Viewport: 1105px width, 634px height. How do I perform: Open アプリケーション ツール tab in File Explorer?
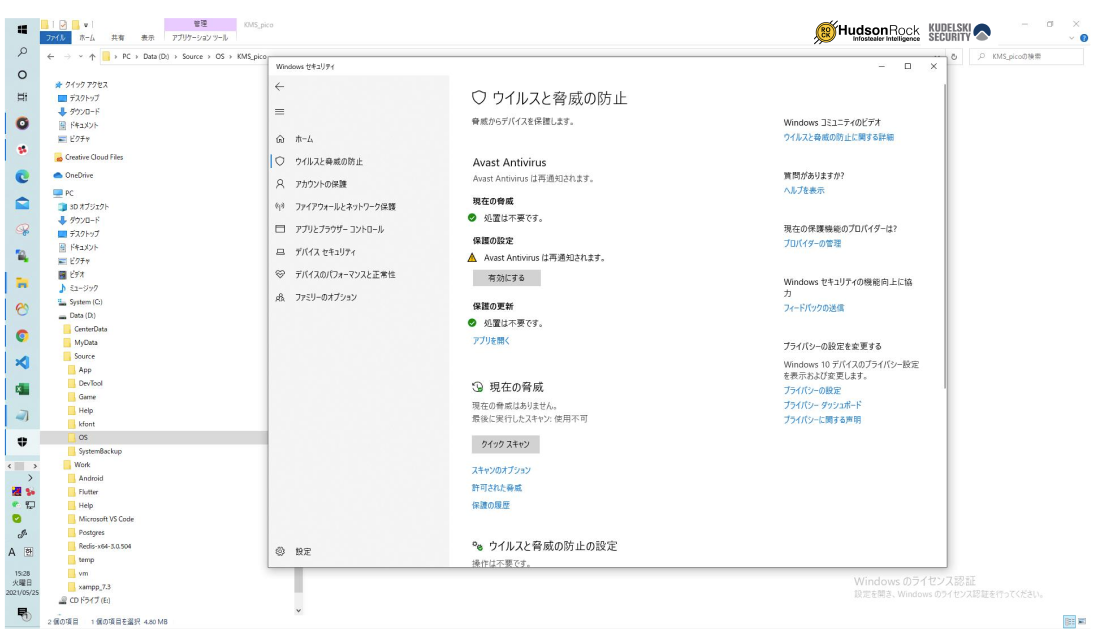[x=200, y=37]
